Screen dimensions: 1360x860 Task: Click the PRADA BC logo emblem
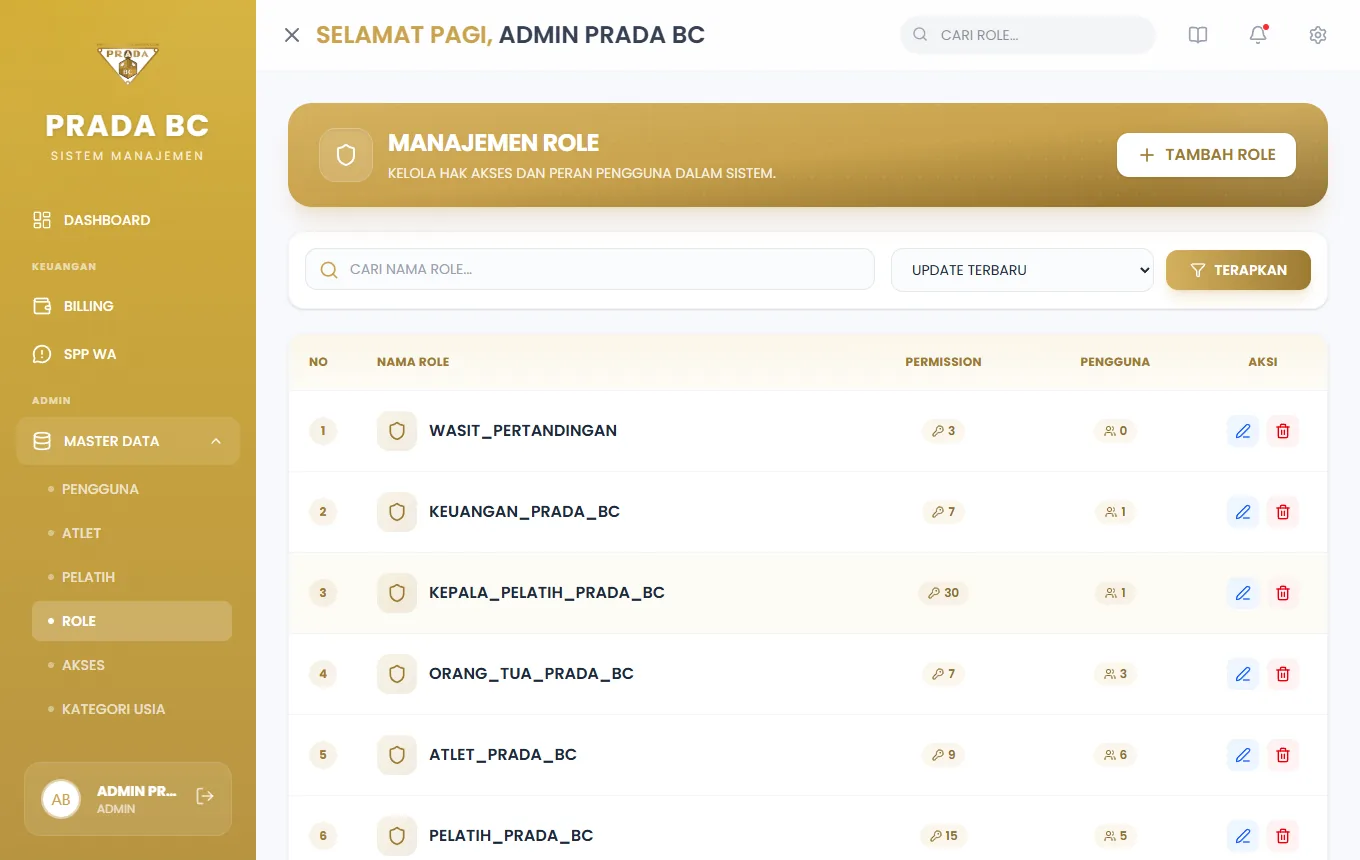point(128,65)
